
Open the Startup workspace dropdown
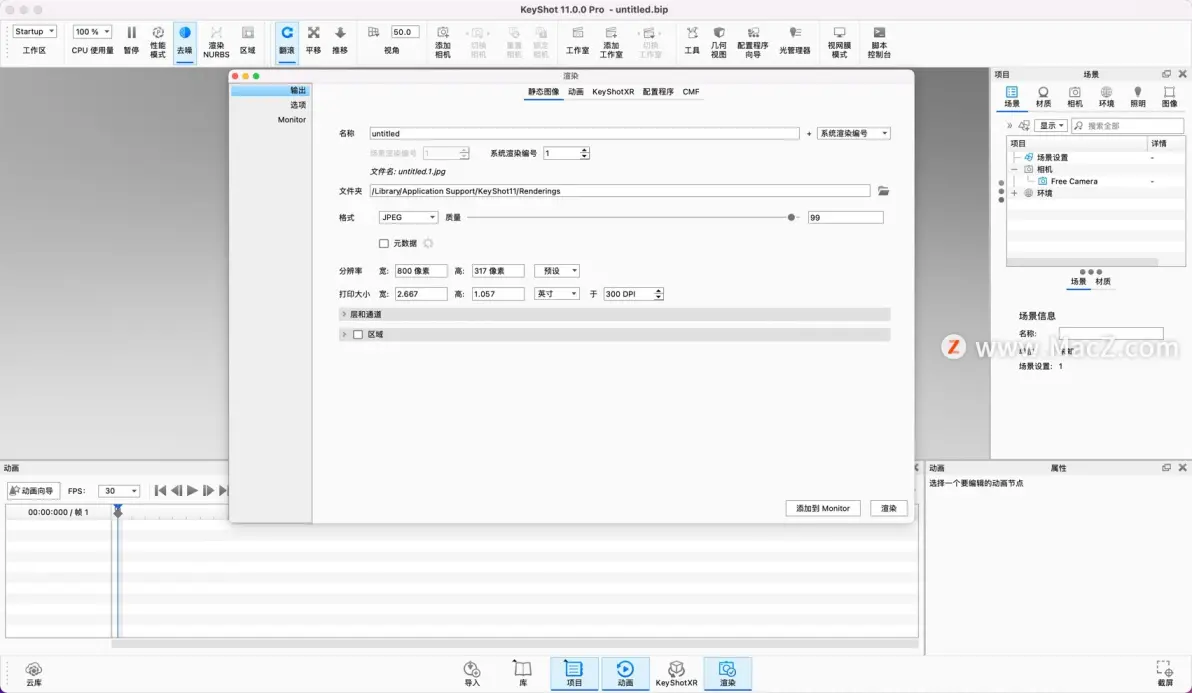click(35, 31)
